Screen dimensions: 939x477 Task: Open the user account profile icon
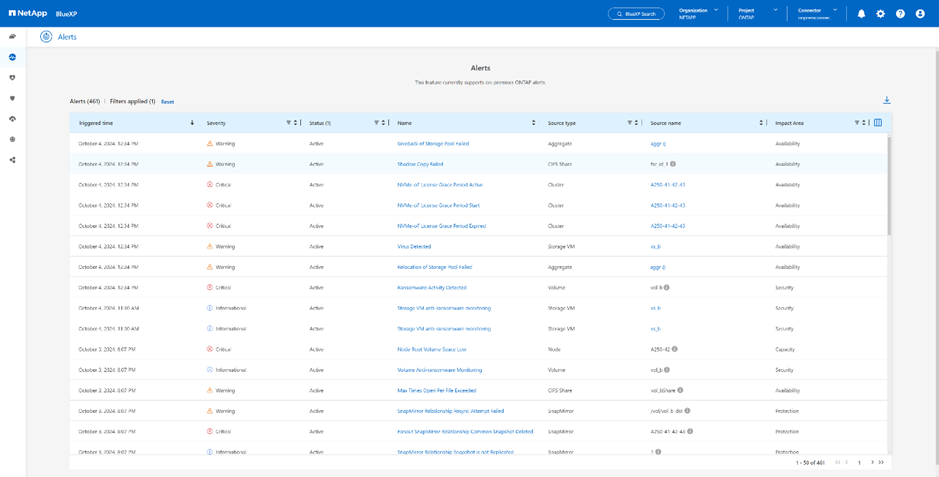(x=920, y=14)
